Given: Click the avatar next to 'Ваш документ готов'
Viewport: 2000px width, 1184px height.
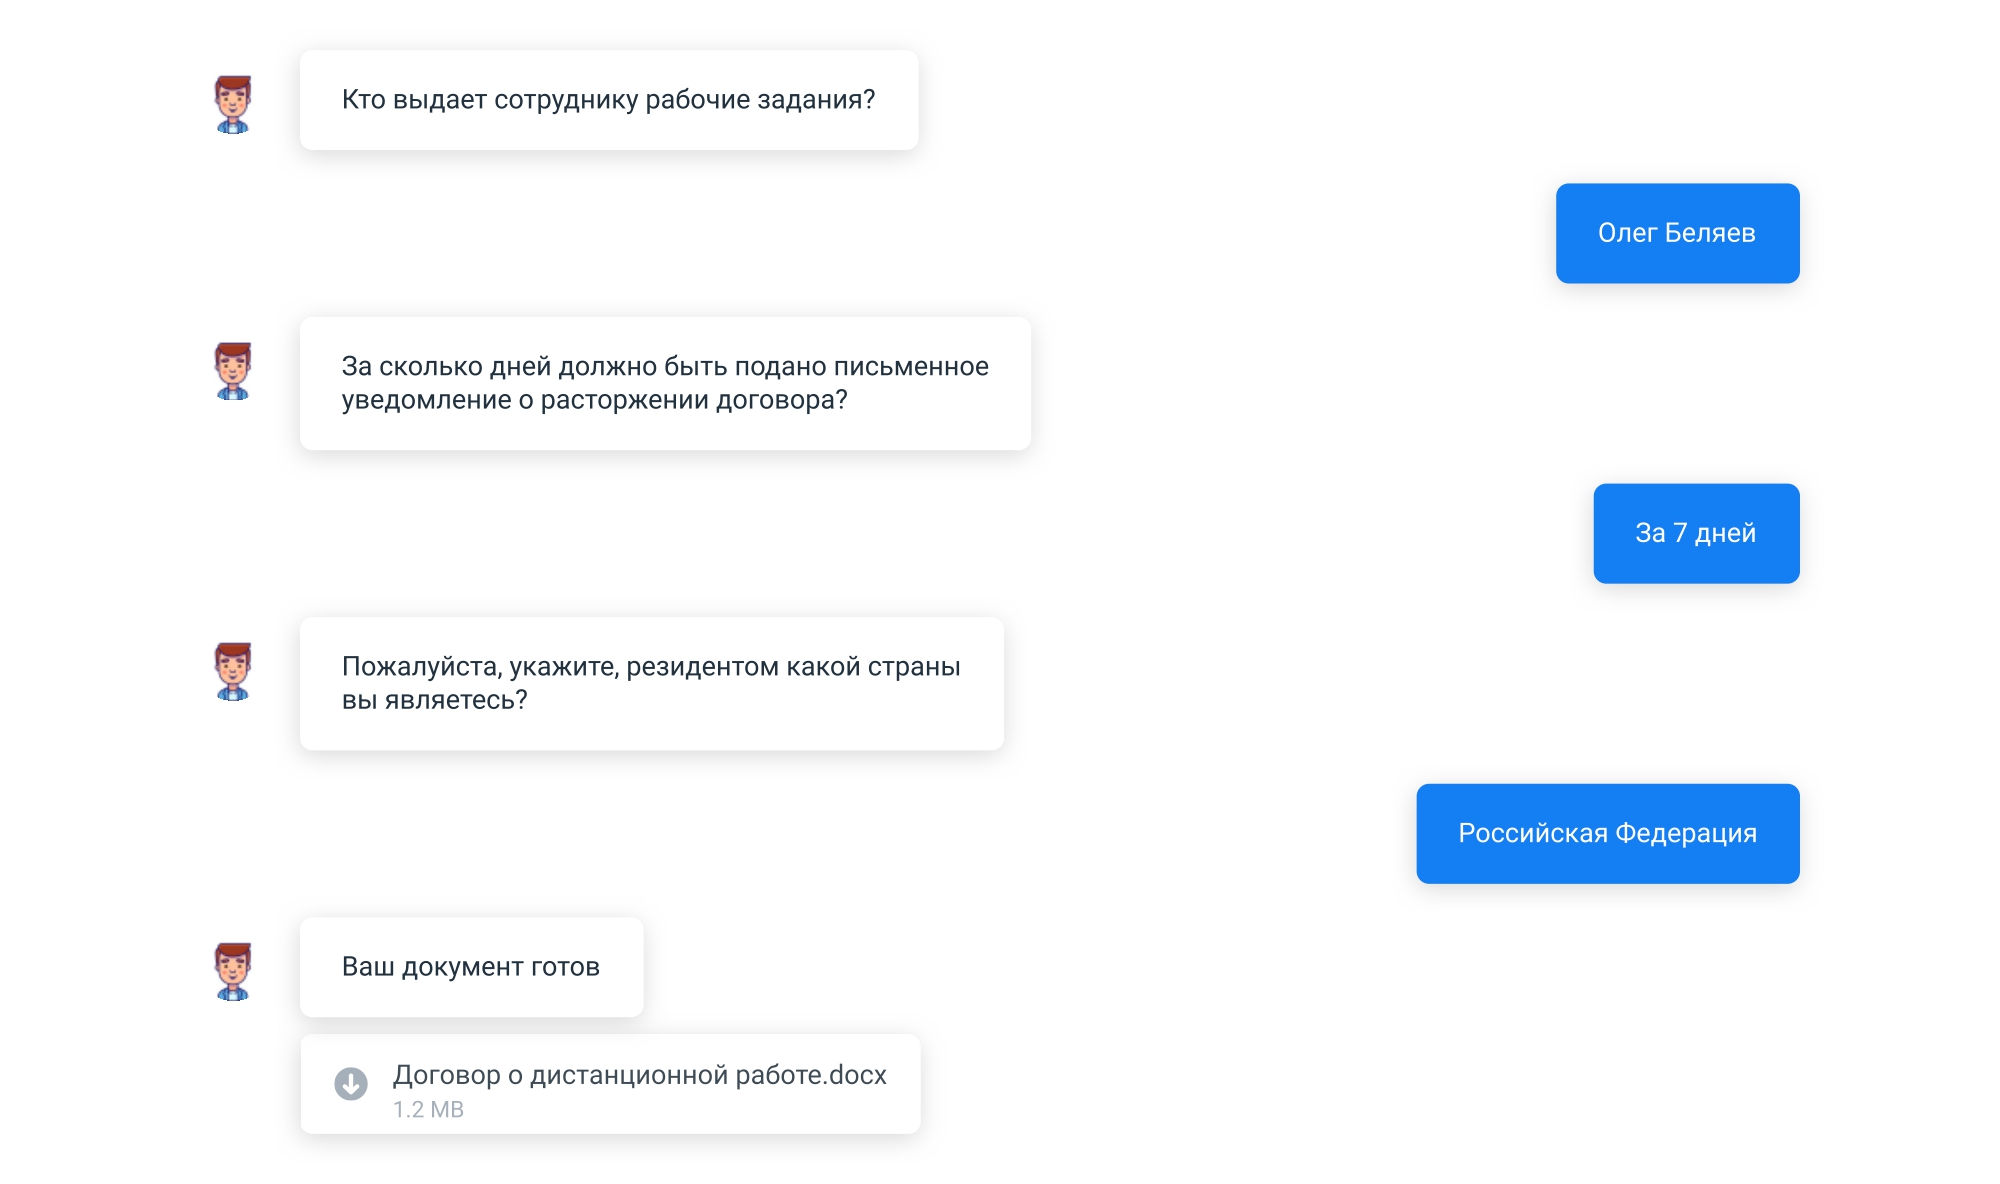Looking at the screenshot, I should pyautogui.click(x=233, y=971).
